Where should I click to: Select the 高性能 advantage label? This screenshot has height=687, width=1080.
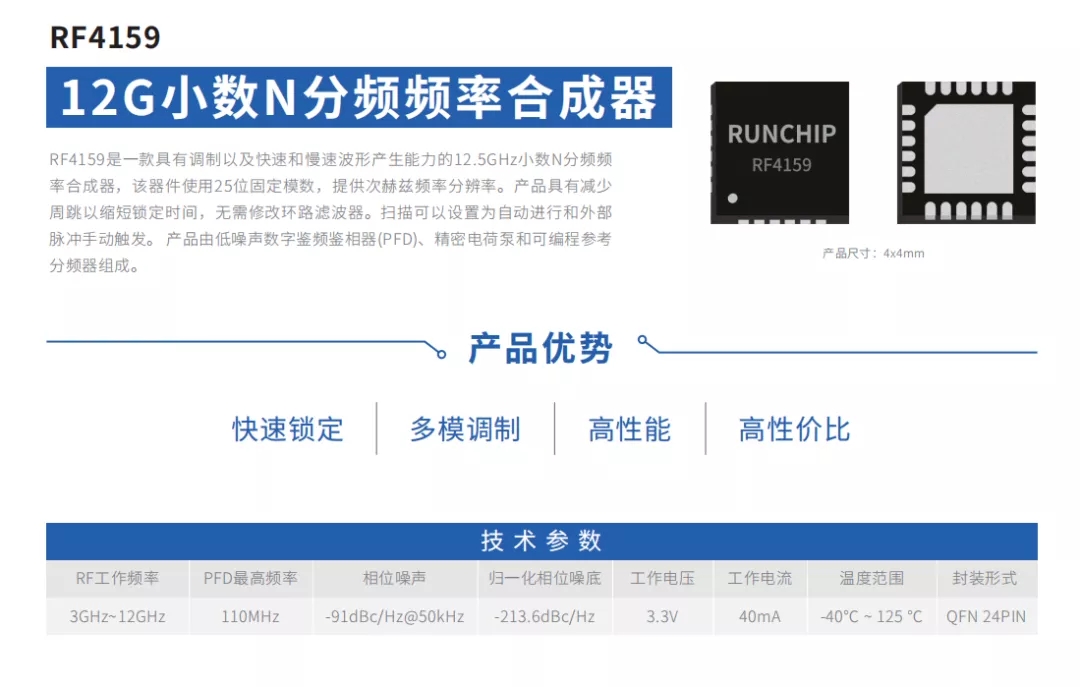click(x=629, y=430)
